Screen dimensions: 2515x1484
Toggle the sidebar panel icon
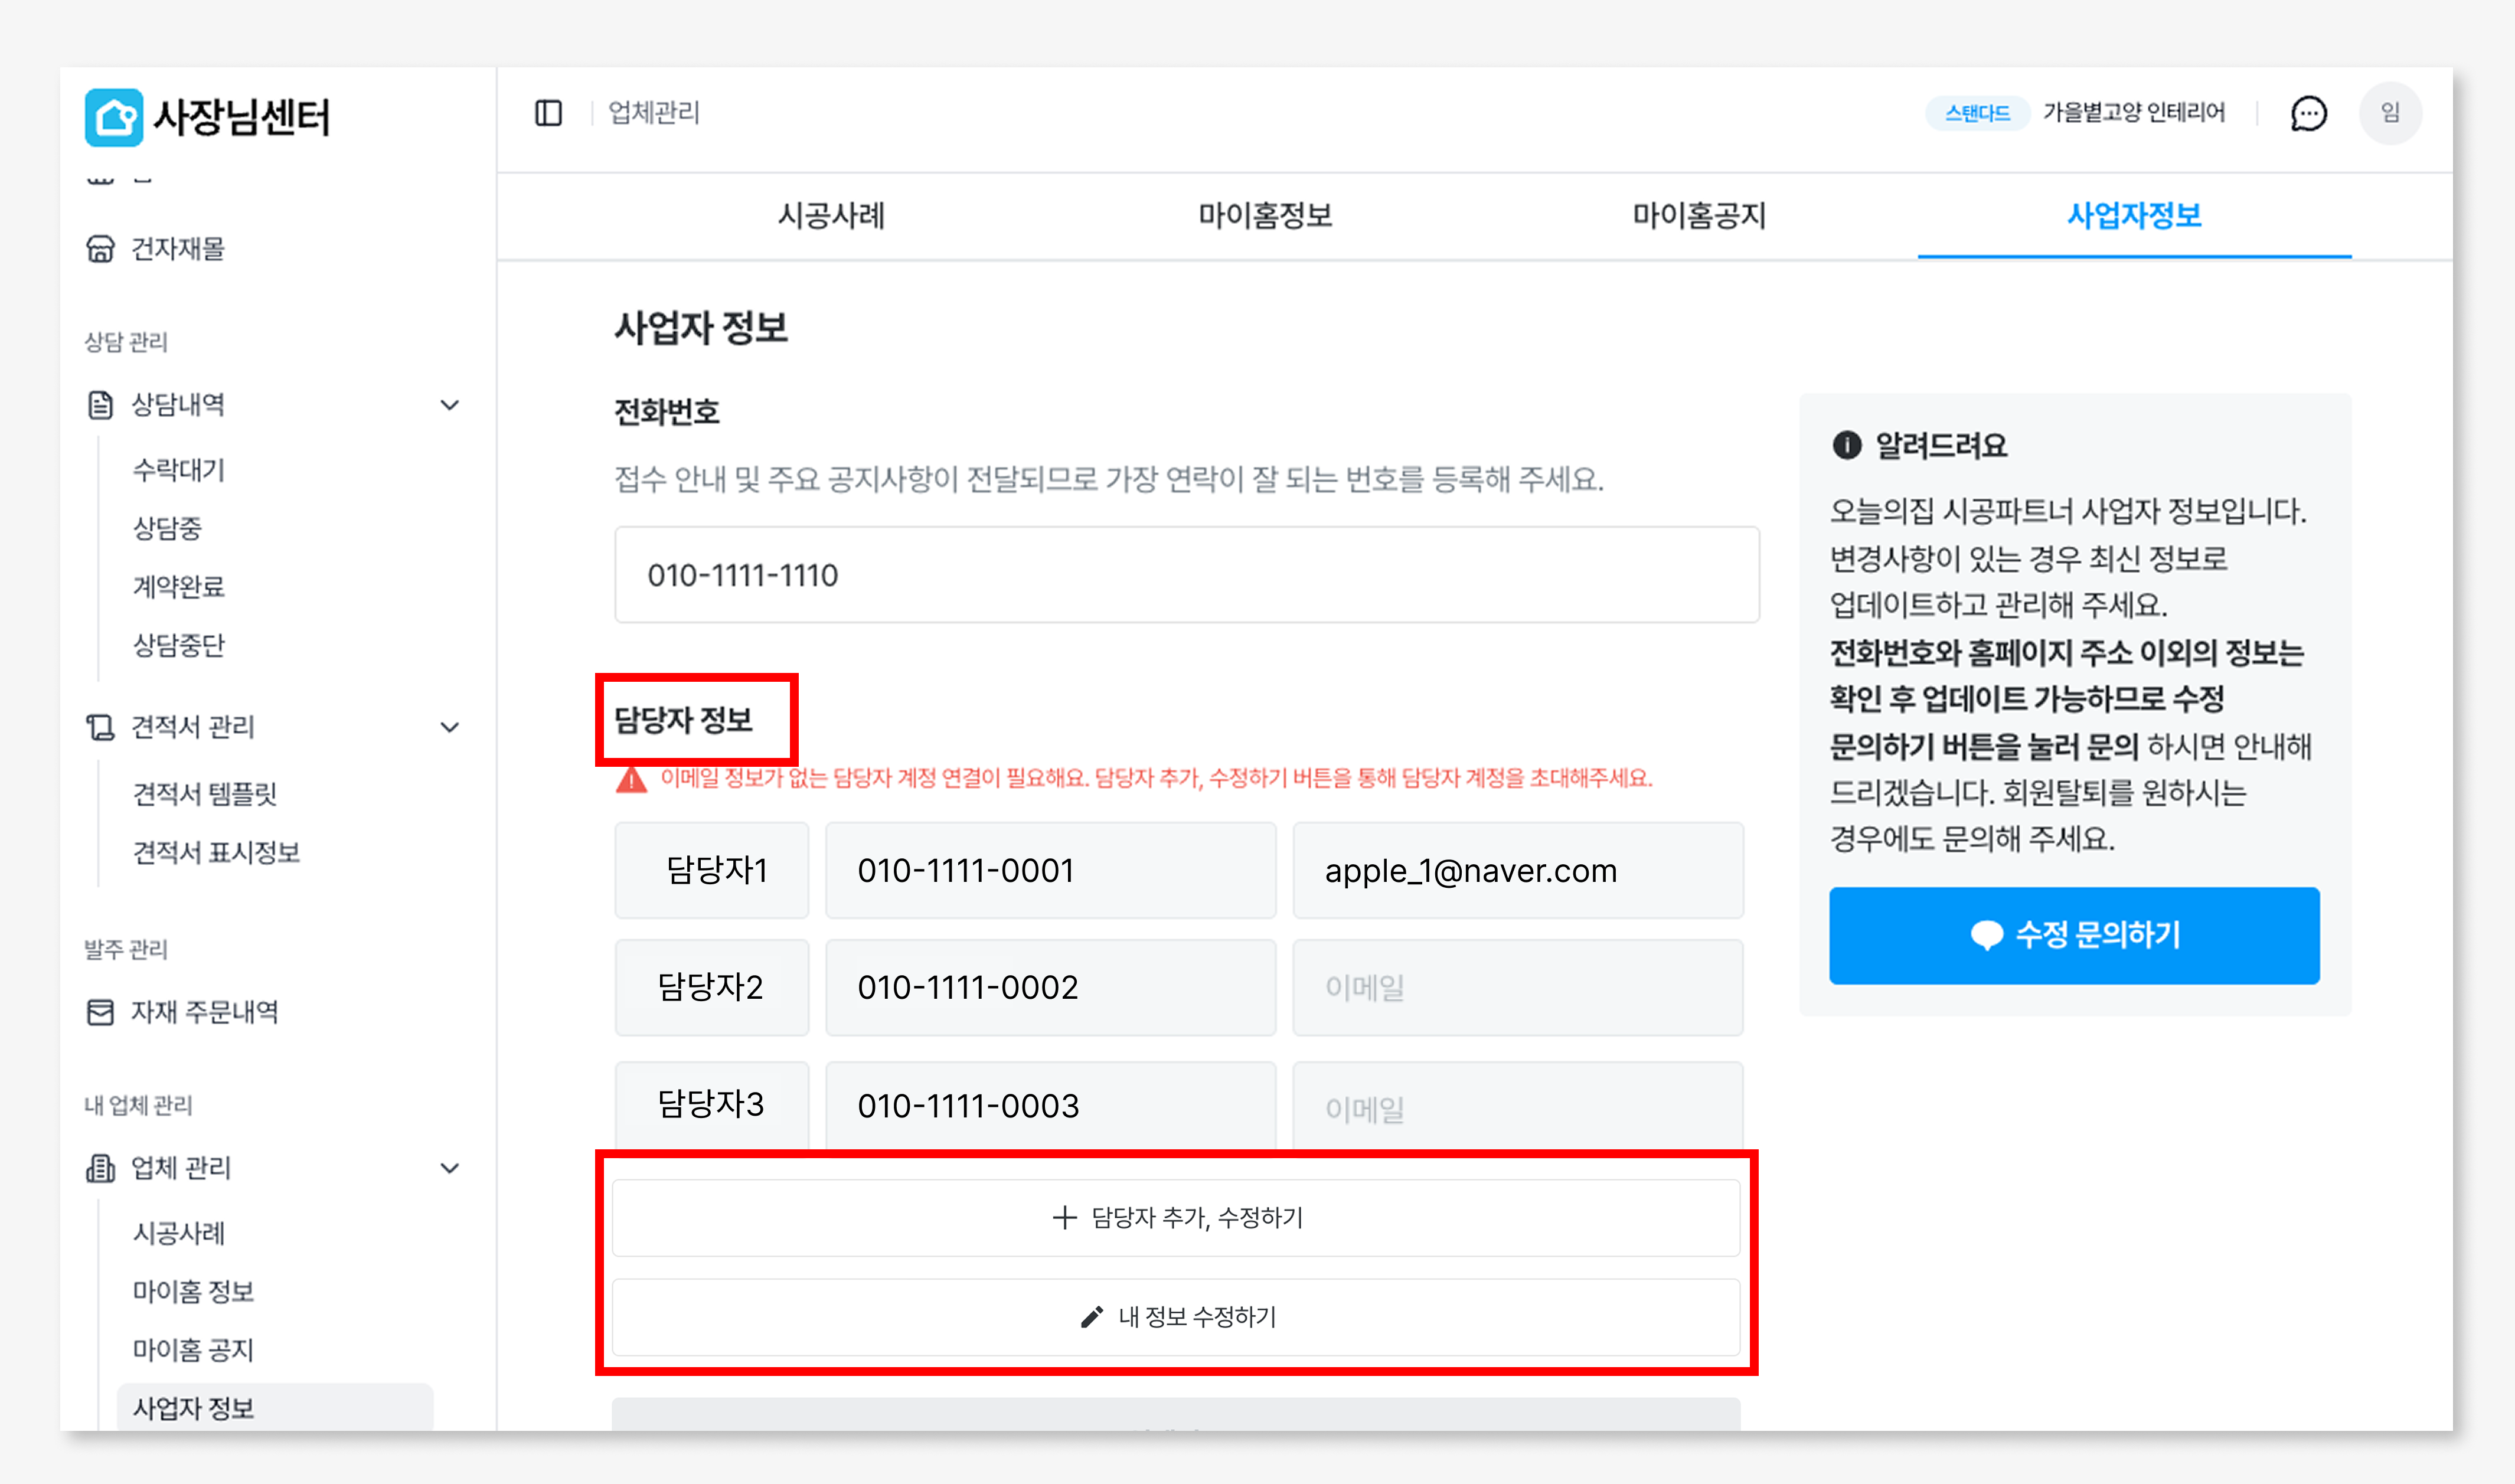548,113
